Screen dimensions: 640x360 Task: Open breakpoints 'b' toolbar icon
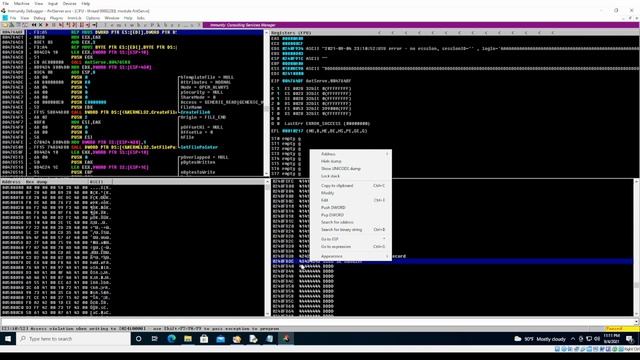pos(164,25)
